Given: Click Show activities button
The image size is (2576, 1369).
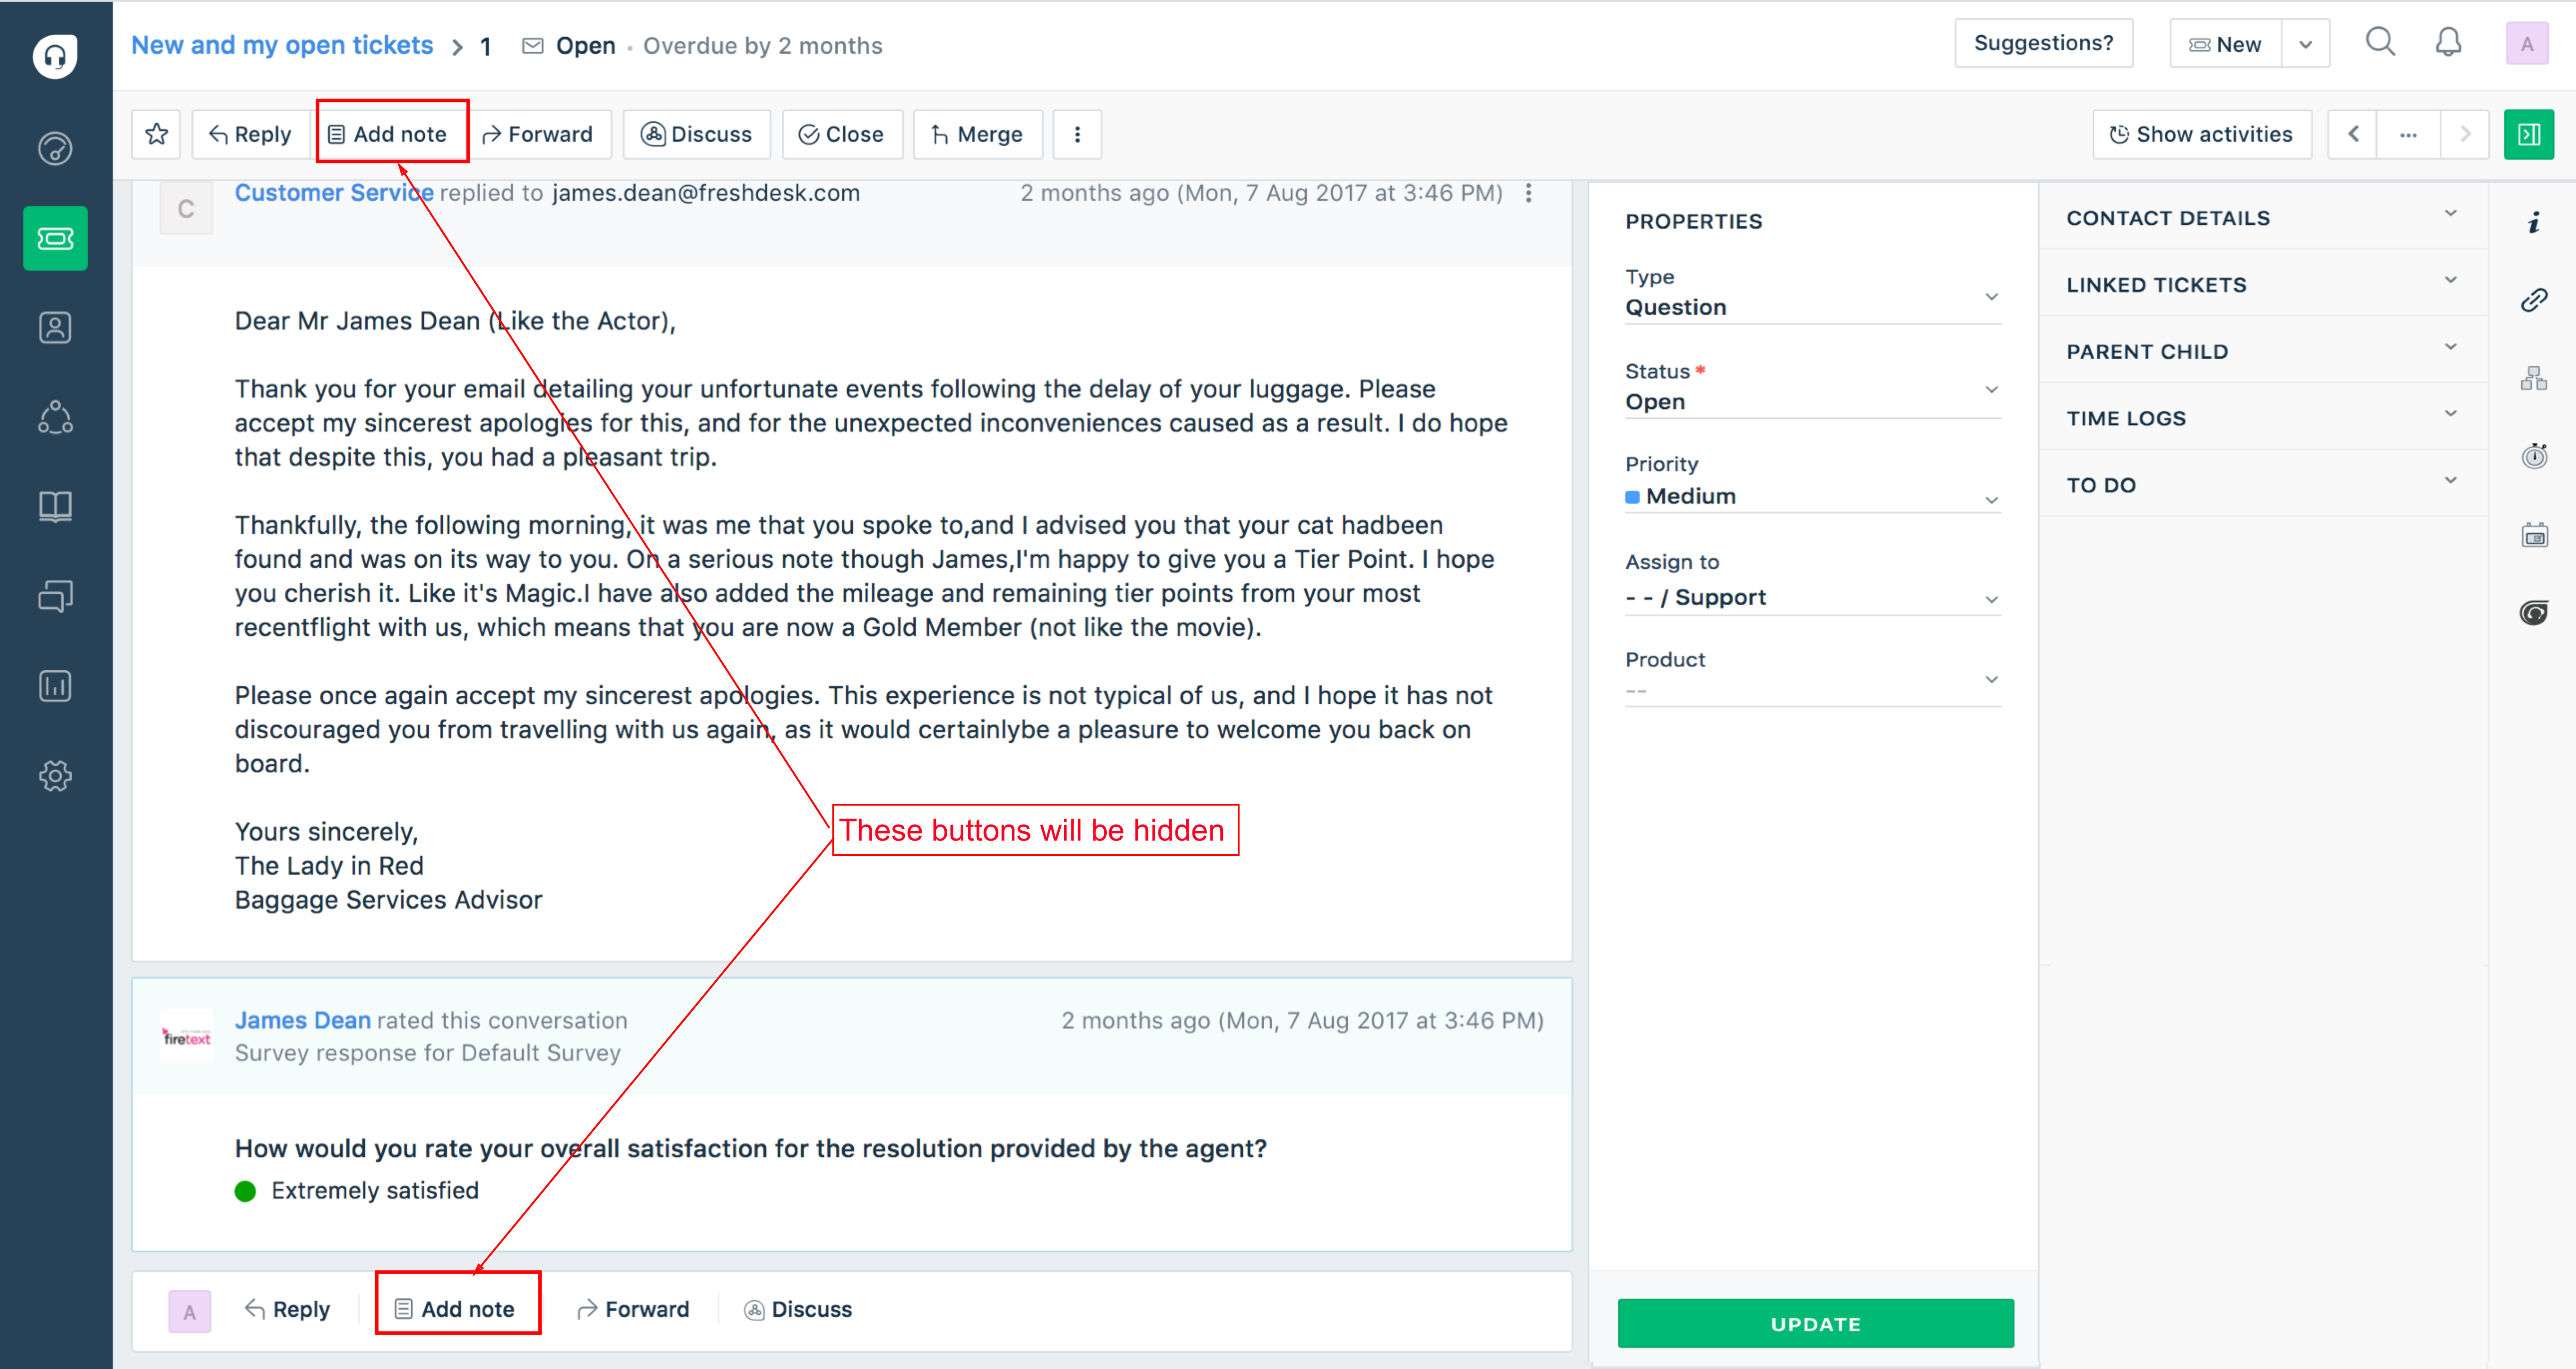Looking at the screenshot, I should coord(2202,134).
